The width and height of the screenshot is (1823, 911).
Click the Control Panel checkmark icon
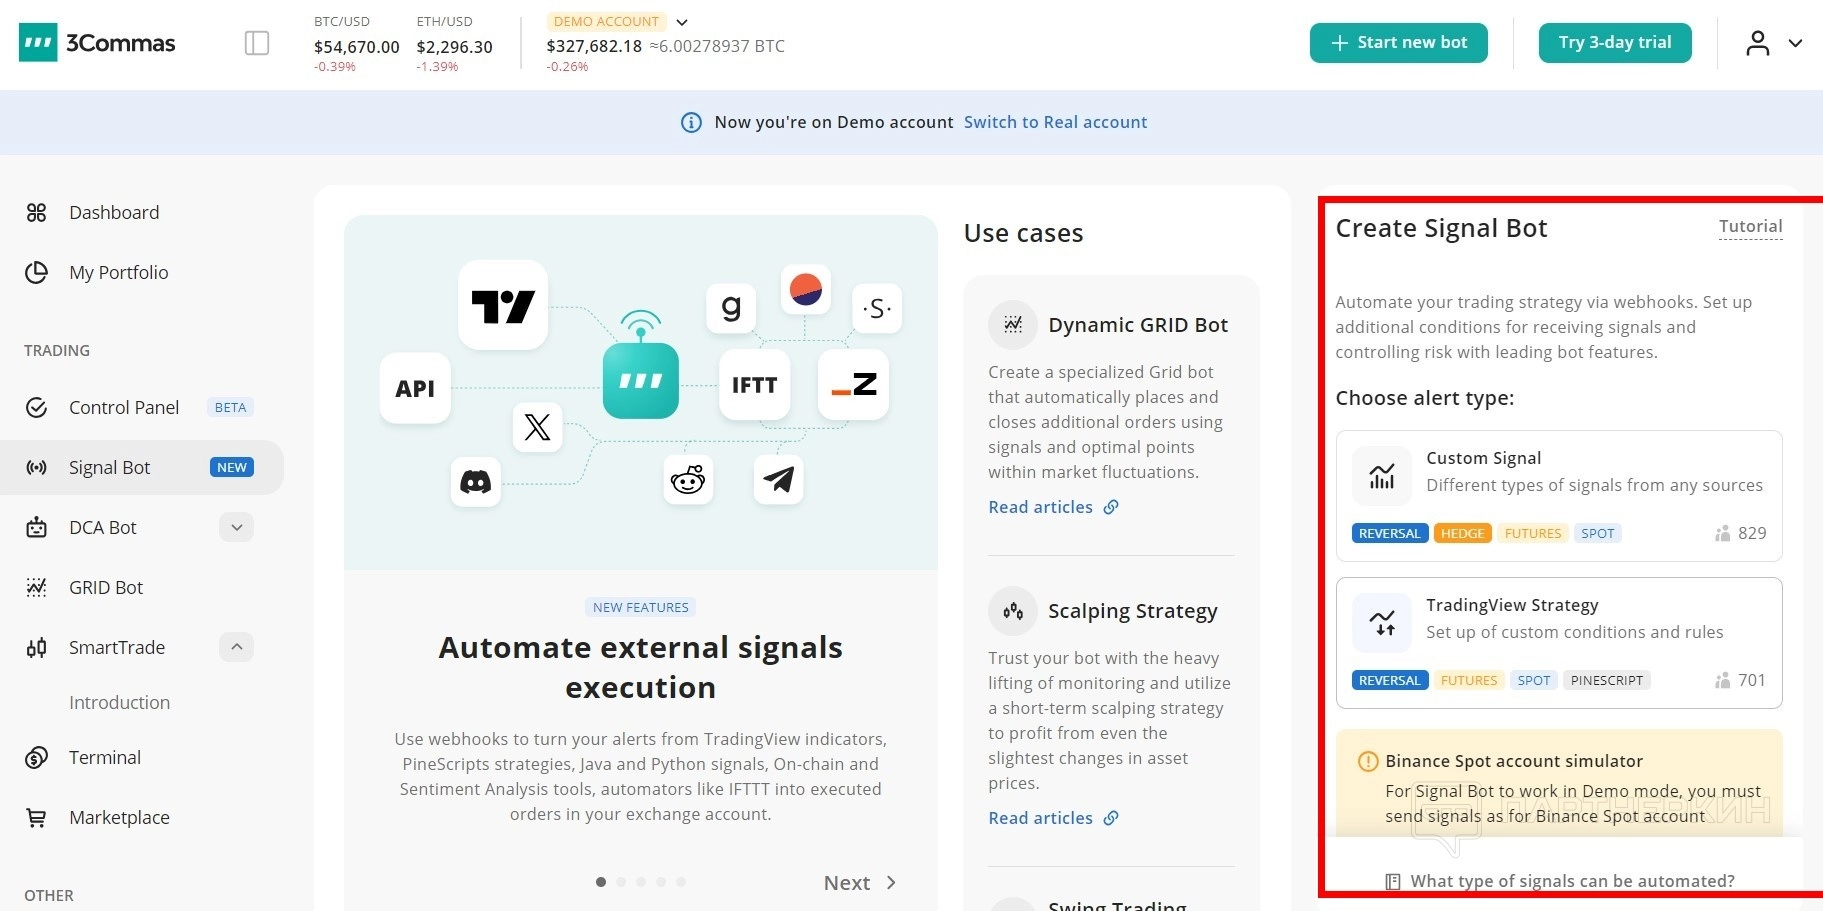pos(37,407)
